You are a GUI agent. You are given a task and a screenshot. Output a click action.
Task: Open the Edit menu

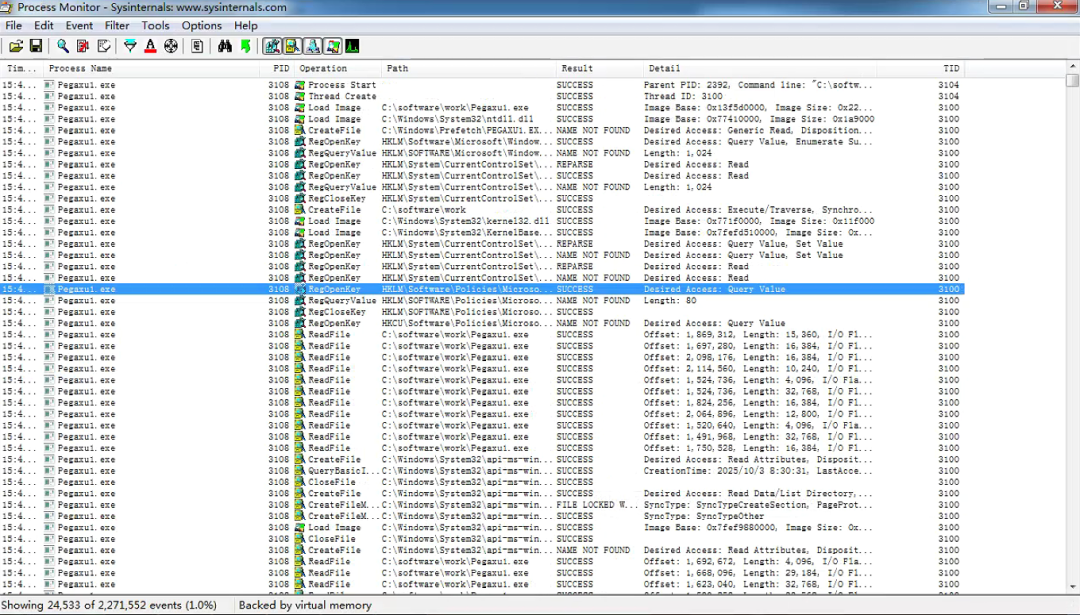click(x=43, y=25)
